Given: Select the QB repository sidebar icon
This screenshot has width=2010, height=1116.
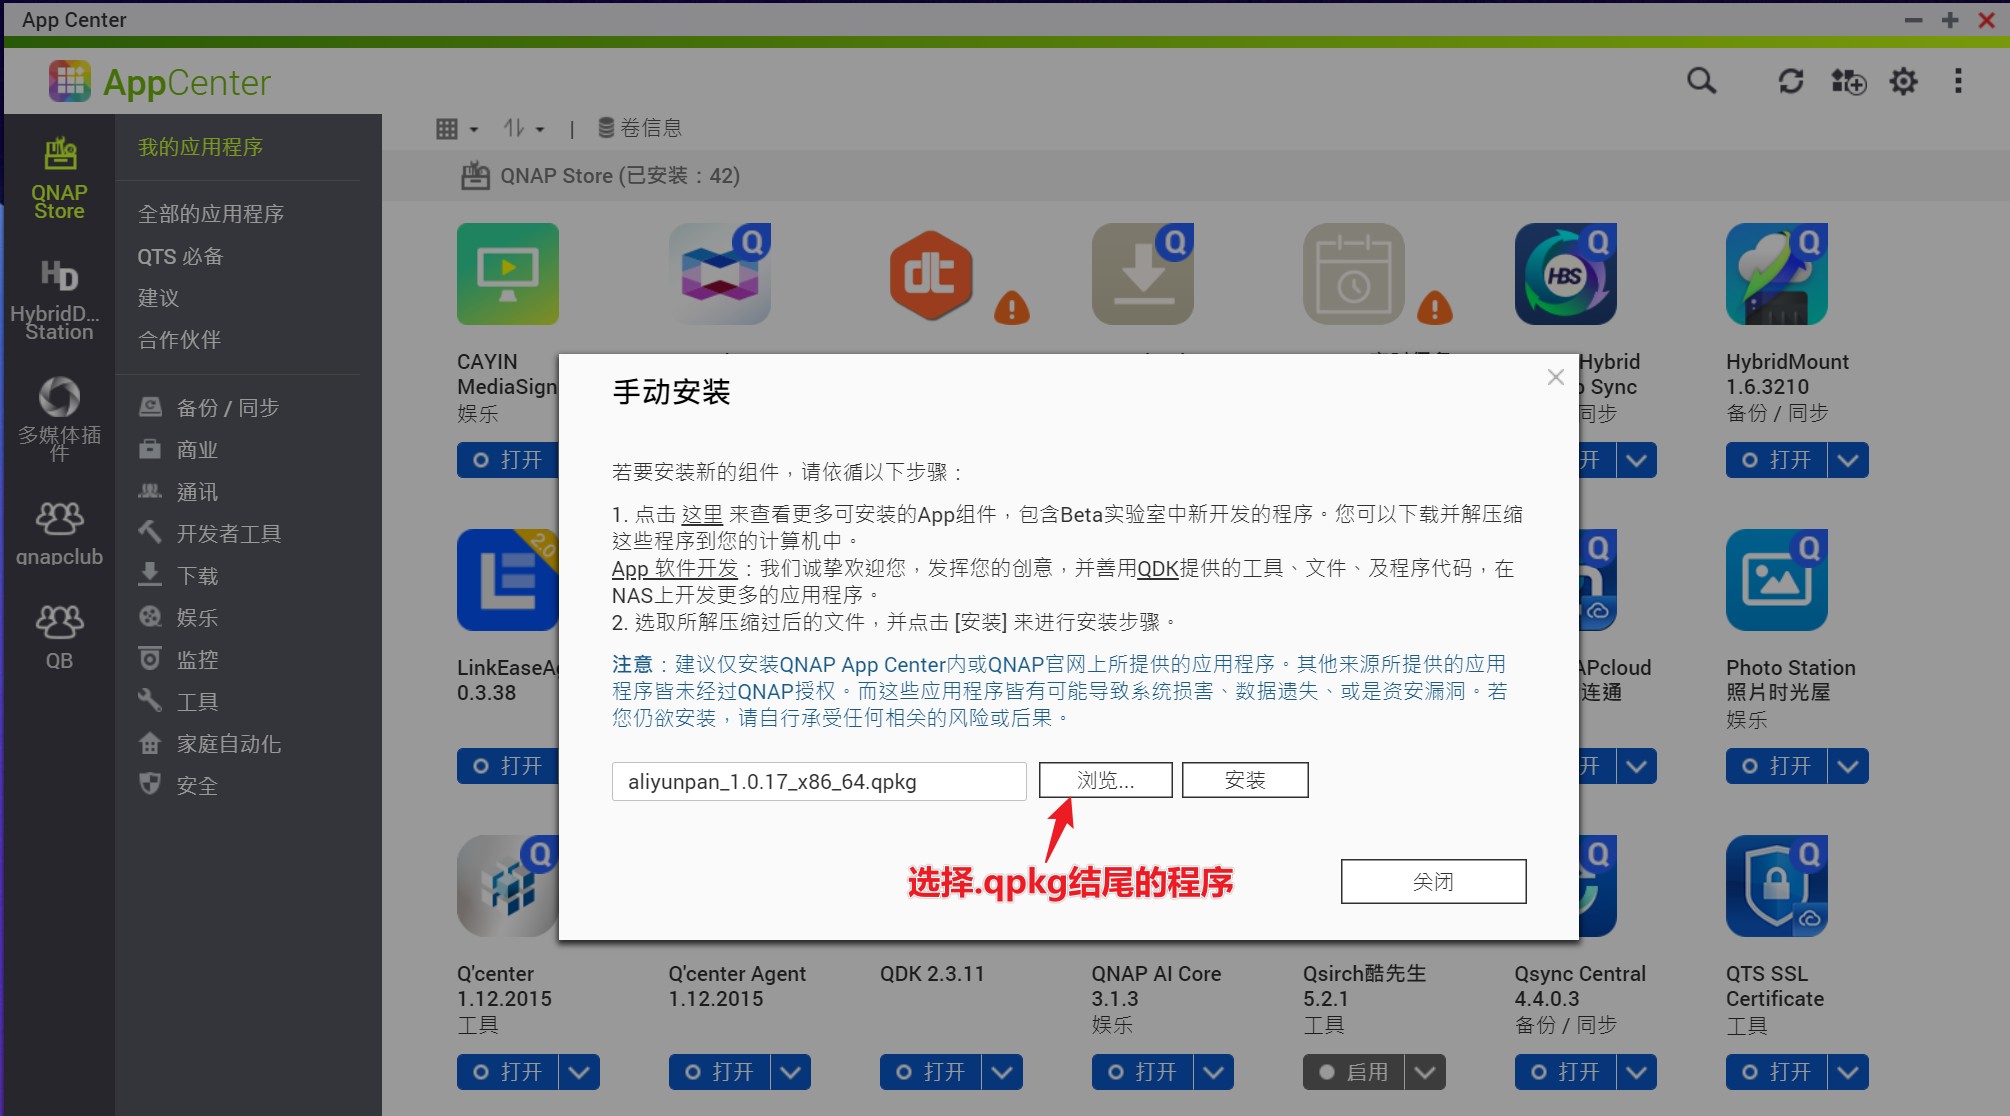Looking at the screenshot, I should point(59,636).
